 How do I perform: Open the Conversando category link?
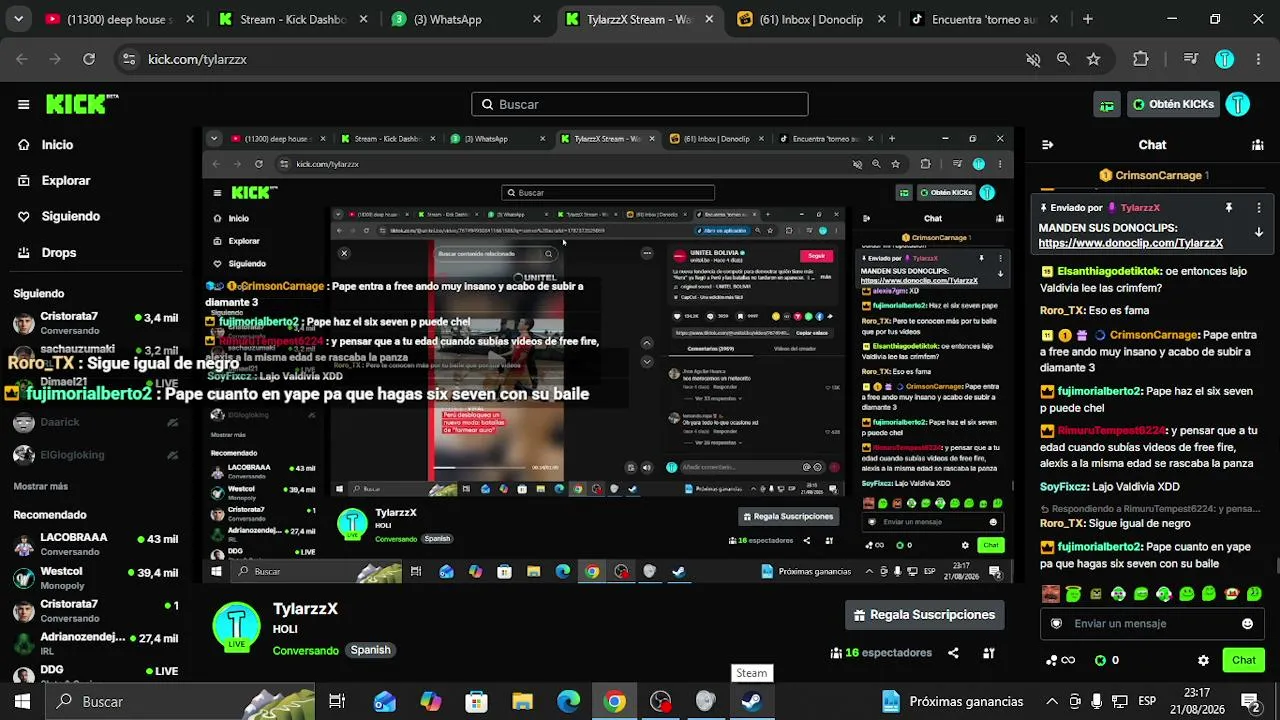click(x=306, y=650)
